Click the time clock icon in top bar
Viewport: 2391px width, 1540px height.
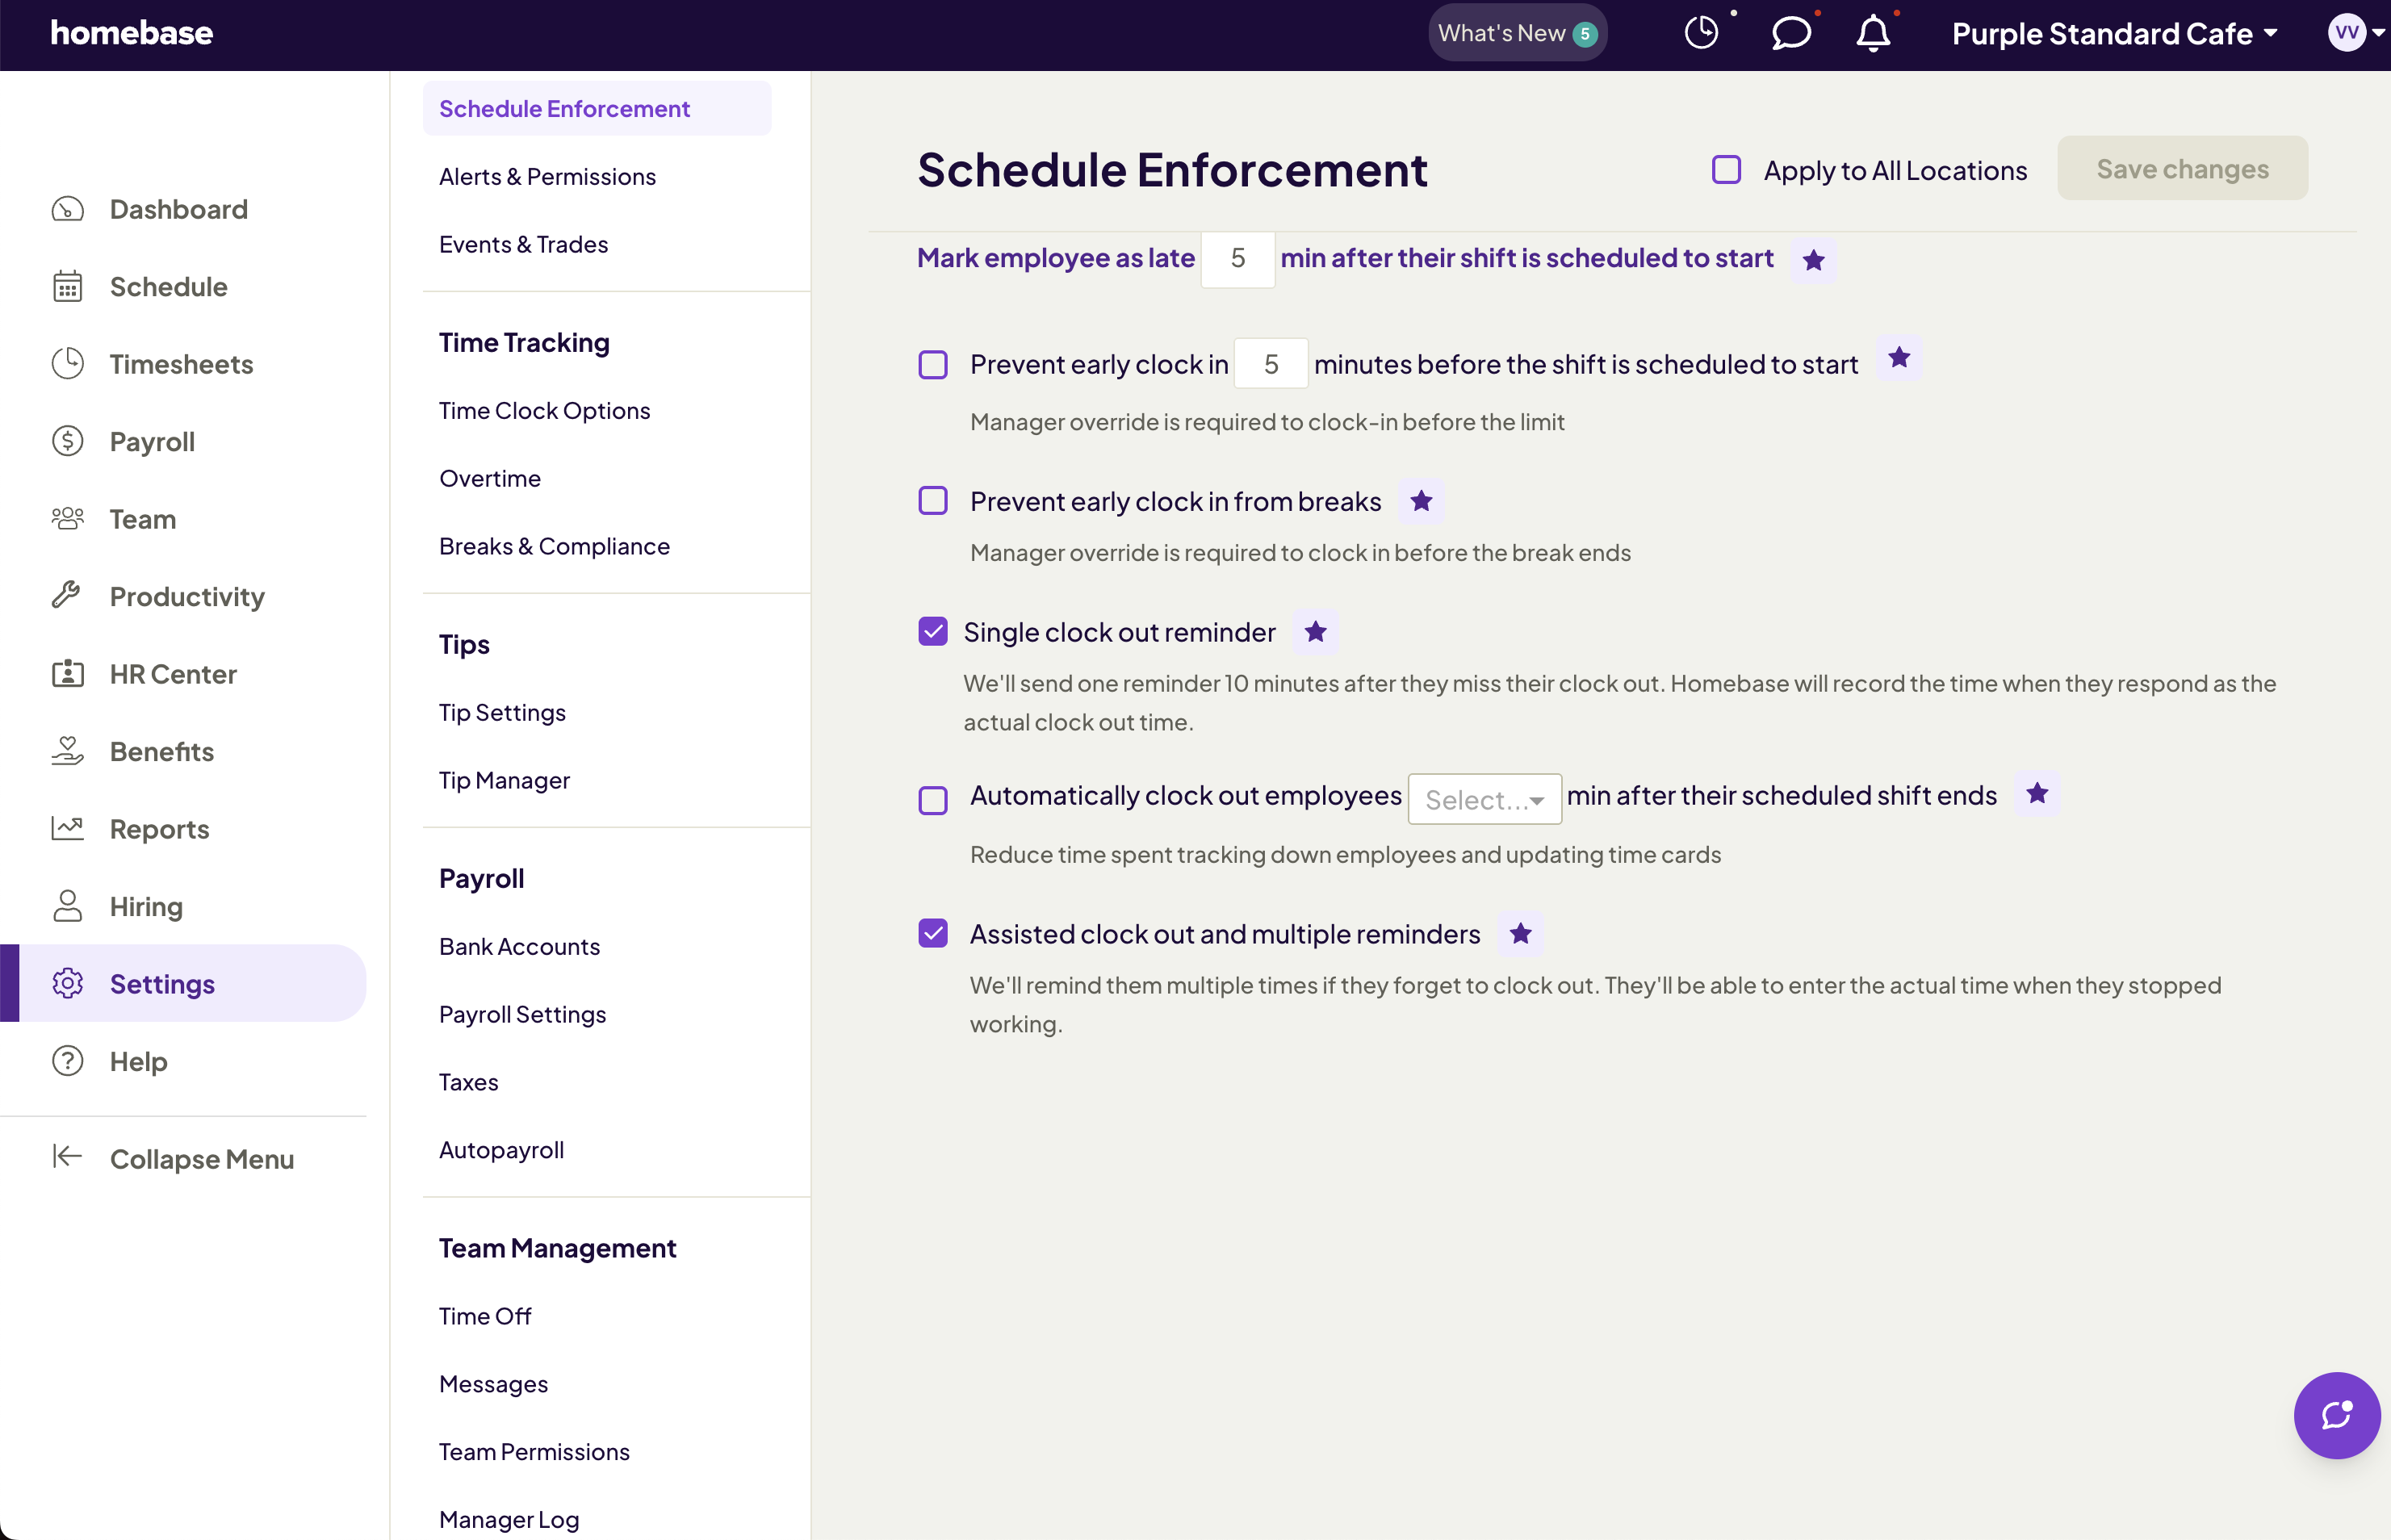(x=1701, y=33)
